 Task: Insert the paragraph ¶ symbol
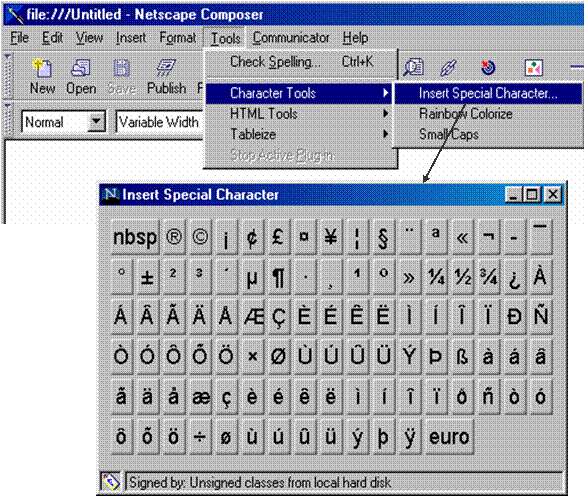click(x=278, y=277)
